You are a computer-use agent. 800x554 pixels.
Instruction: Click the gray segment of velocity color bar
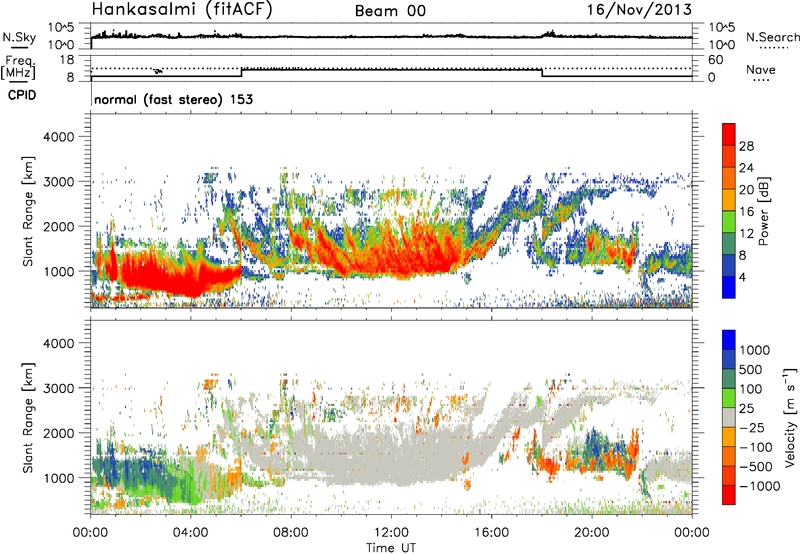coord(729,417)
